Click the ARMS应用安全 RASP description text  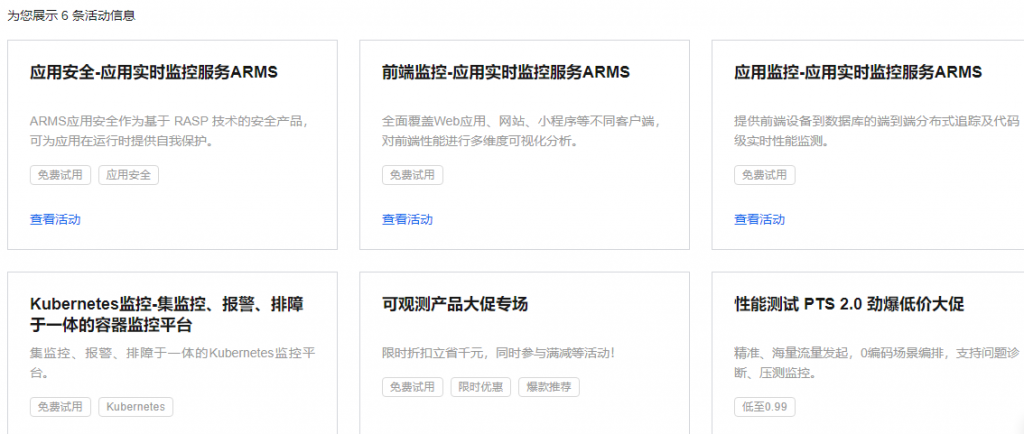pos(169,131)
